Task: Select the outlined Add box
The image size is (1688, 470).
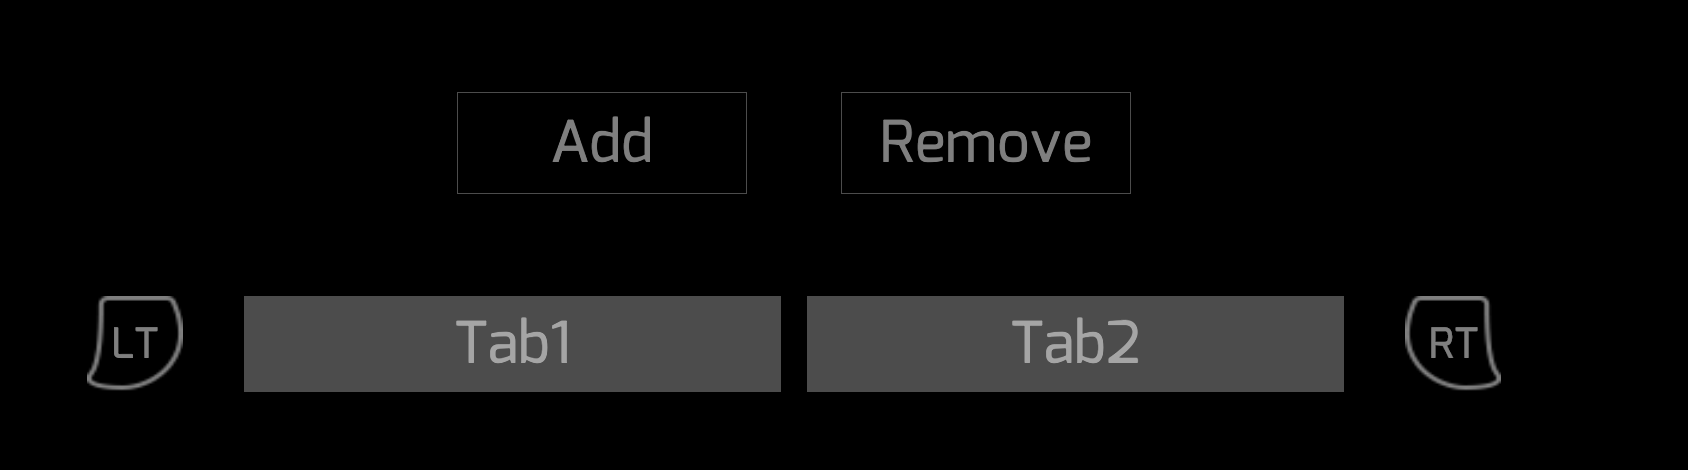Action: (602, 143)
